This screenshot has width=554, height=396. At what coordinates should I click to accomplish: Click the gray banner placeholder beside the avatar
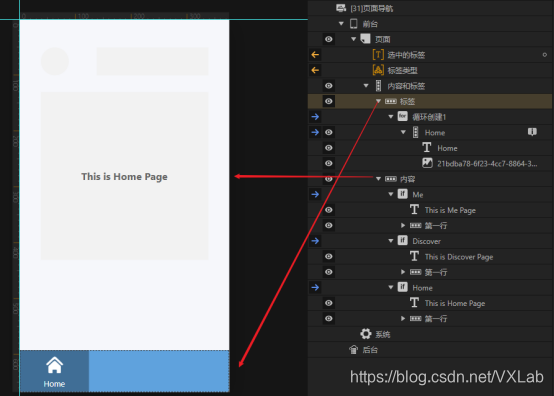[x=153, y=61]
